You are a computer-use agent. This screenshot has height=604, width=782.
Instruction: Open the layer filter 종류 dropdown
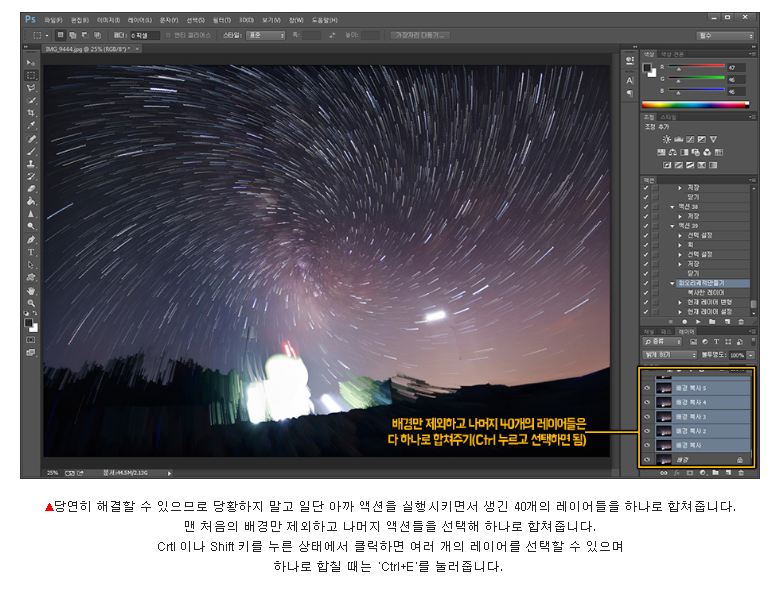(x=662, y=342)
